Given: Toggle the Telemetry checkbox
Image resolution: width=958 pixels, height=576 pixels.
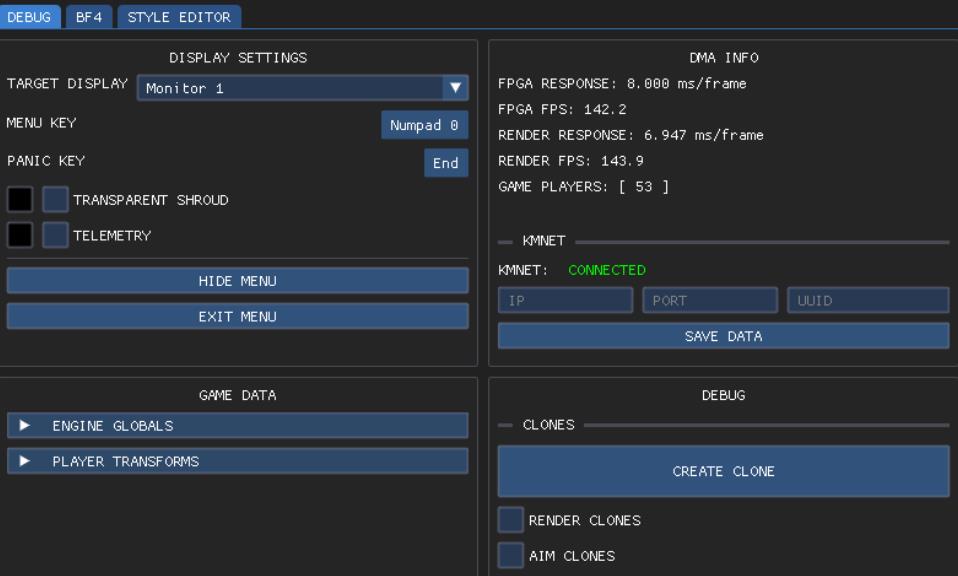Looking at the screenshot, I should click(x=56, y=235).
